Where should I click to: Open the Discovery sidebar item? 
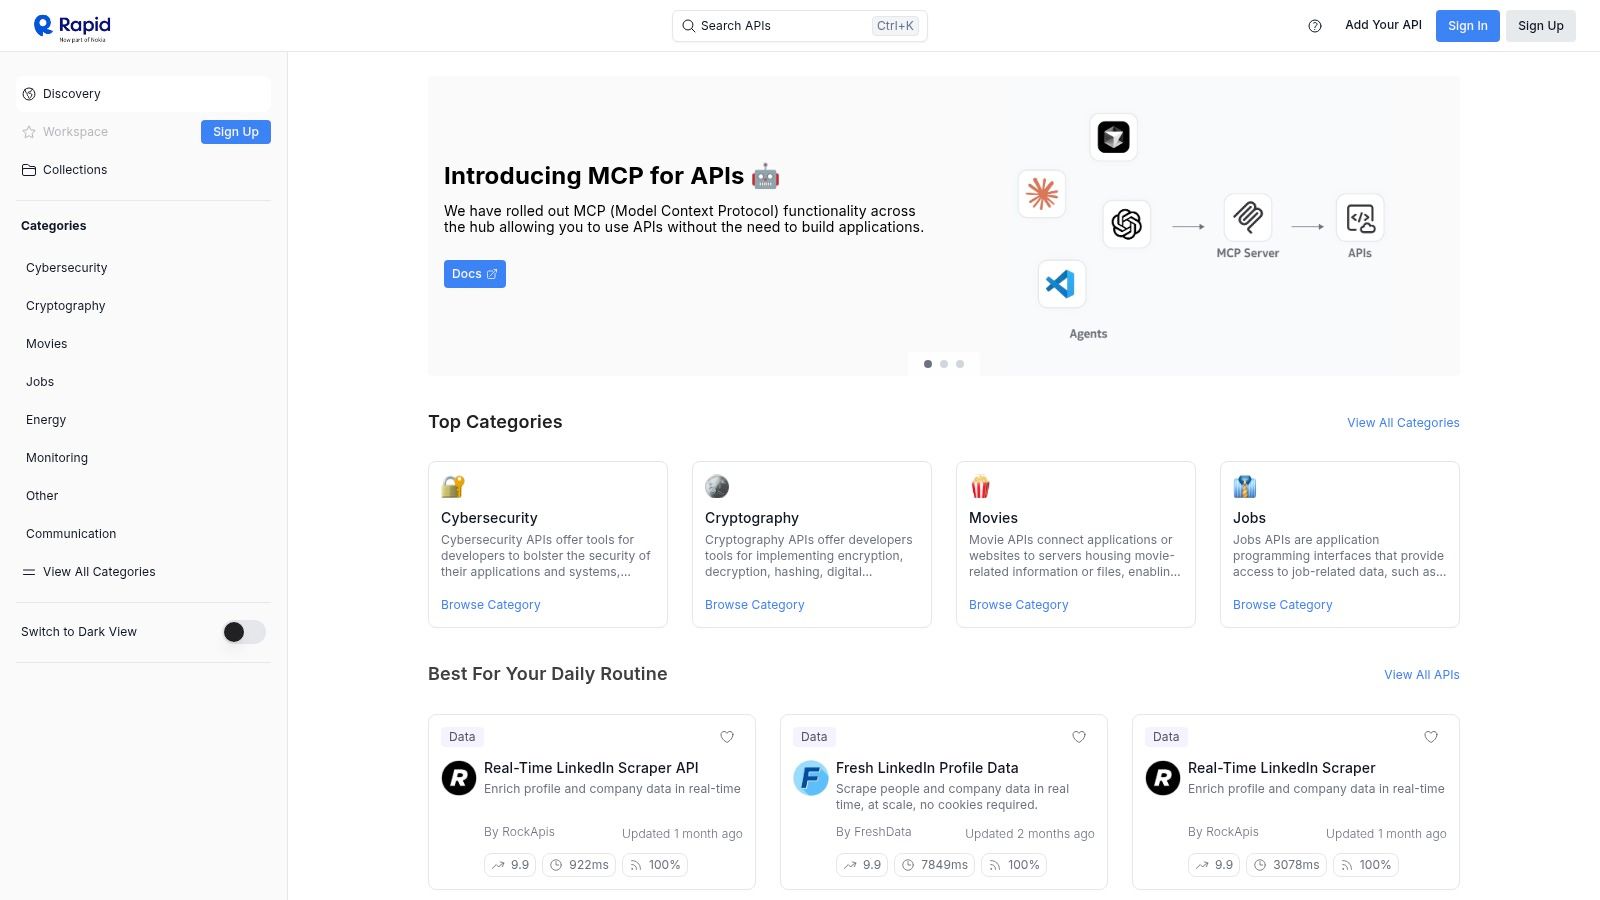tap(143, 94)
